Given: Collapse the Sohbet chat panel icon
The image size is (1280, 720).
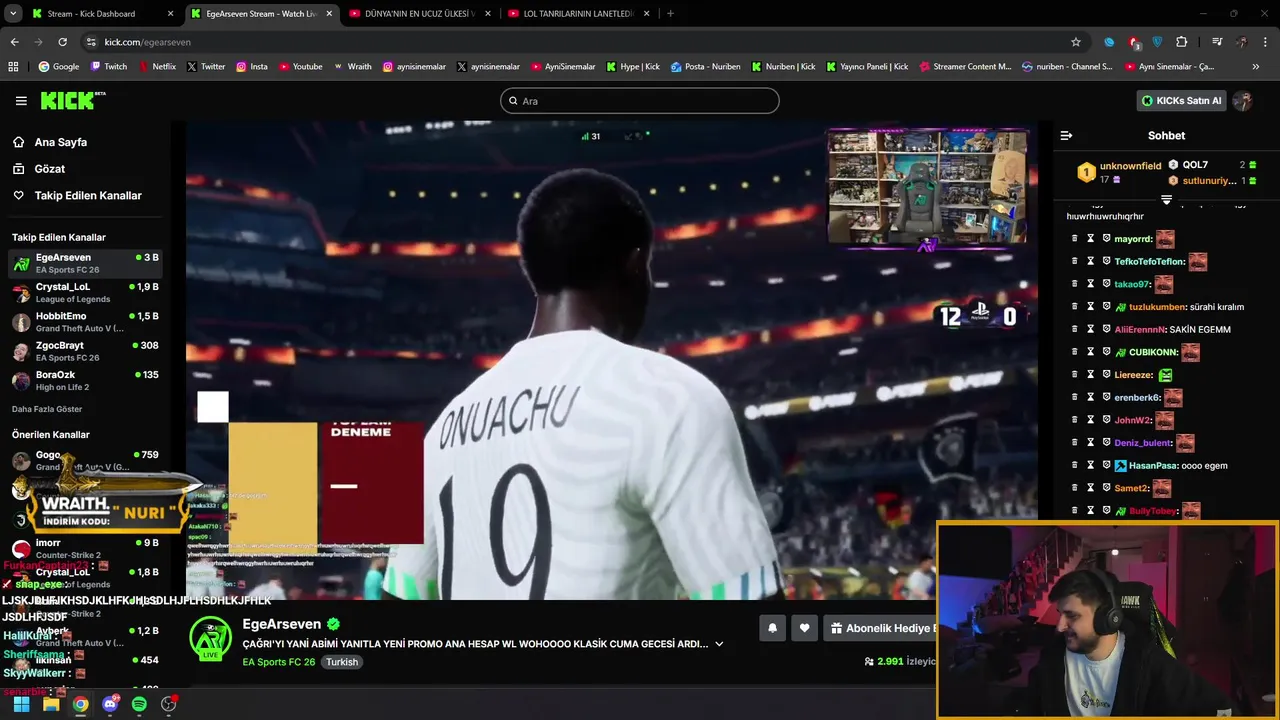Looking at the screenshot, I should (1066, 135).
